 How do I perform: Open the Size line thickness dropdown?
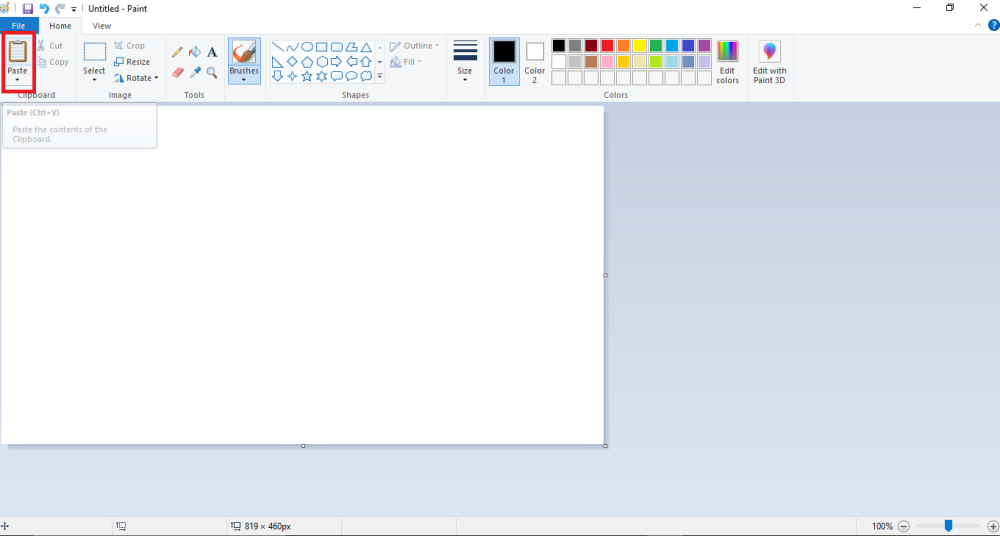pyautogui.click(x=465, y=62)
